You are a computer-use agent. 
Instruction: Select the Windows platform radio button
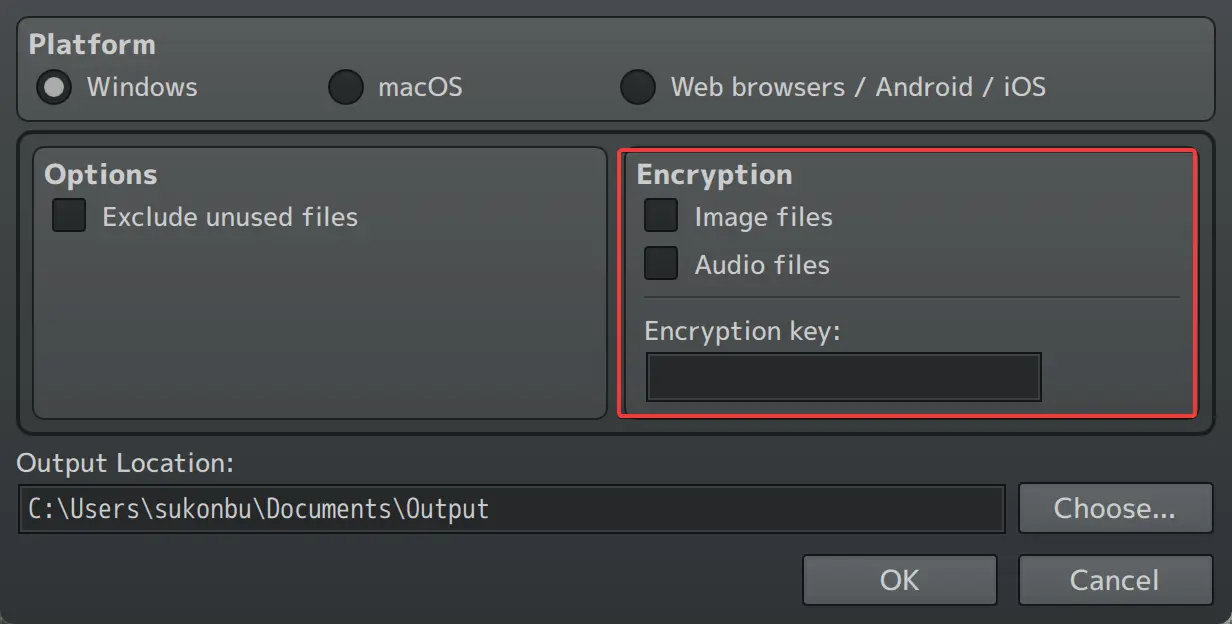[54, 87]
